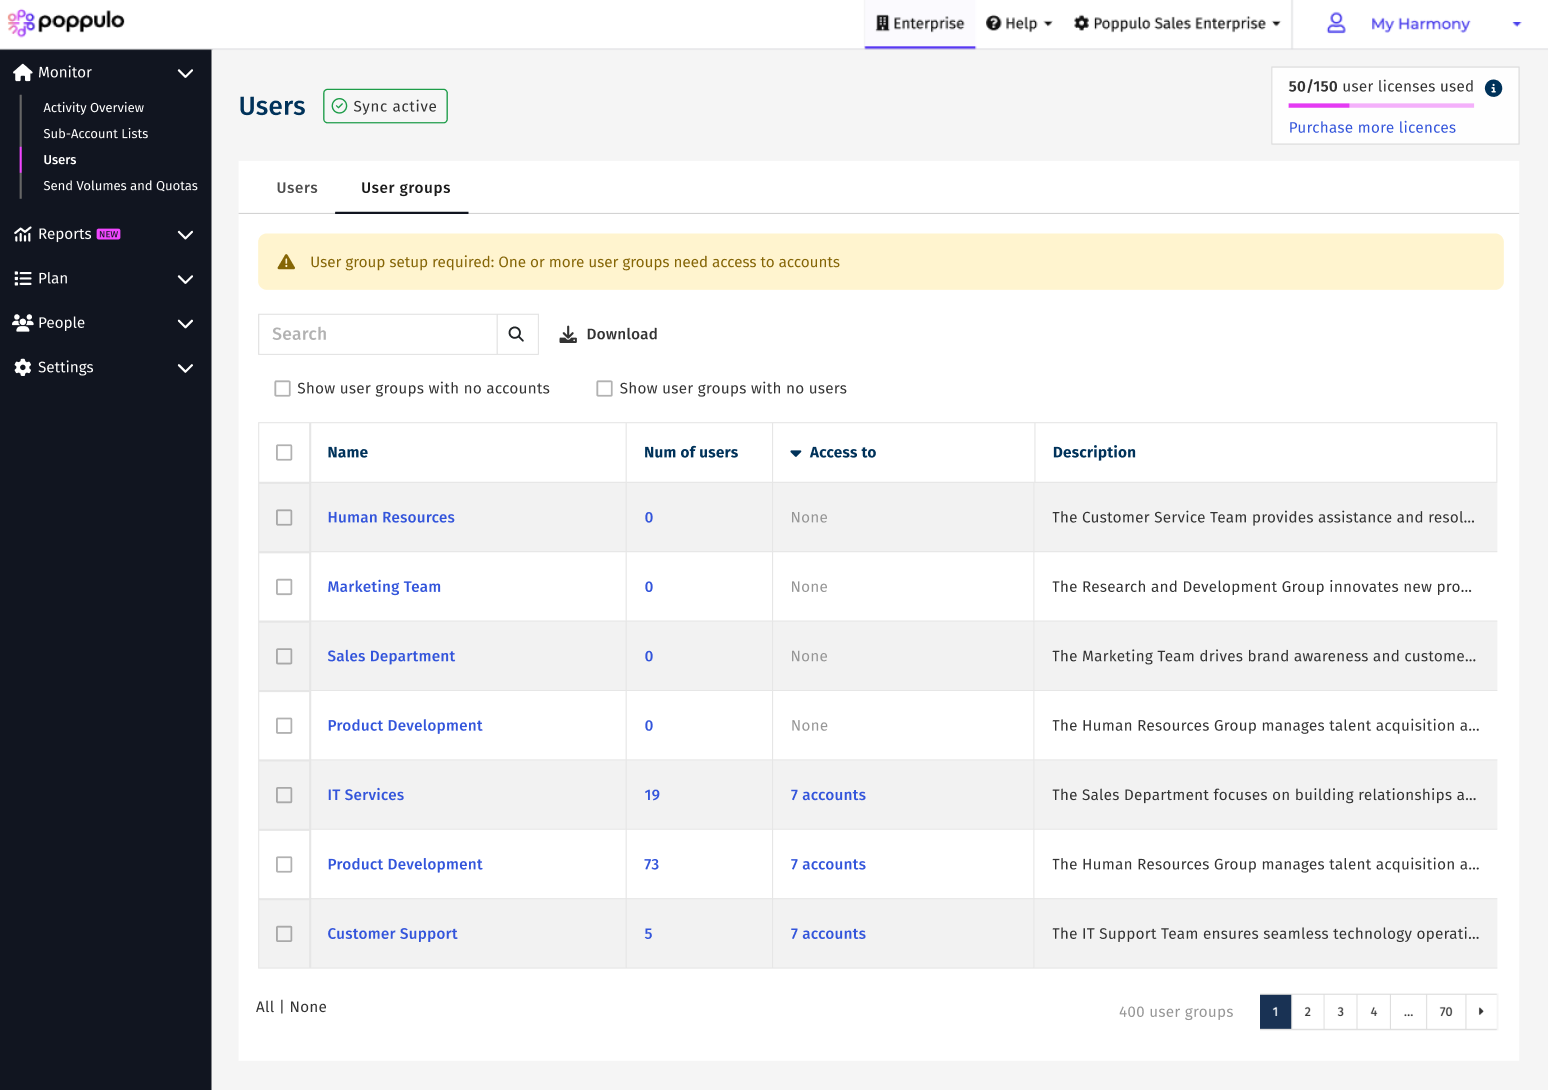Click into the Search input field
Image resolution: width=1548 pixels, height=1090 pixels.
click(x=378, y=334)
